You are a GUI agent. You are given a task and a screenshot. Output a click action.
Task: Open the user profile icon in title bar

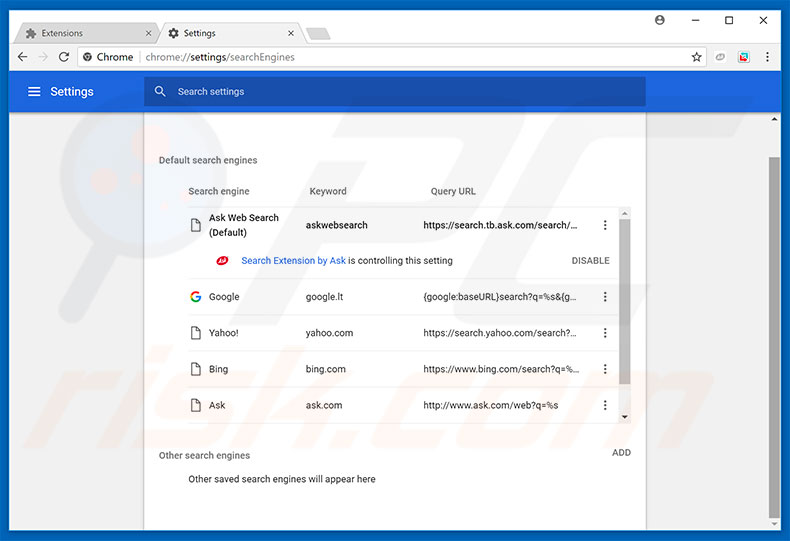(660, 20)
